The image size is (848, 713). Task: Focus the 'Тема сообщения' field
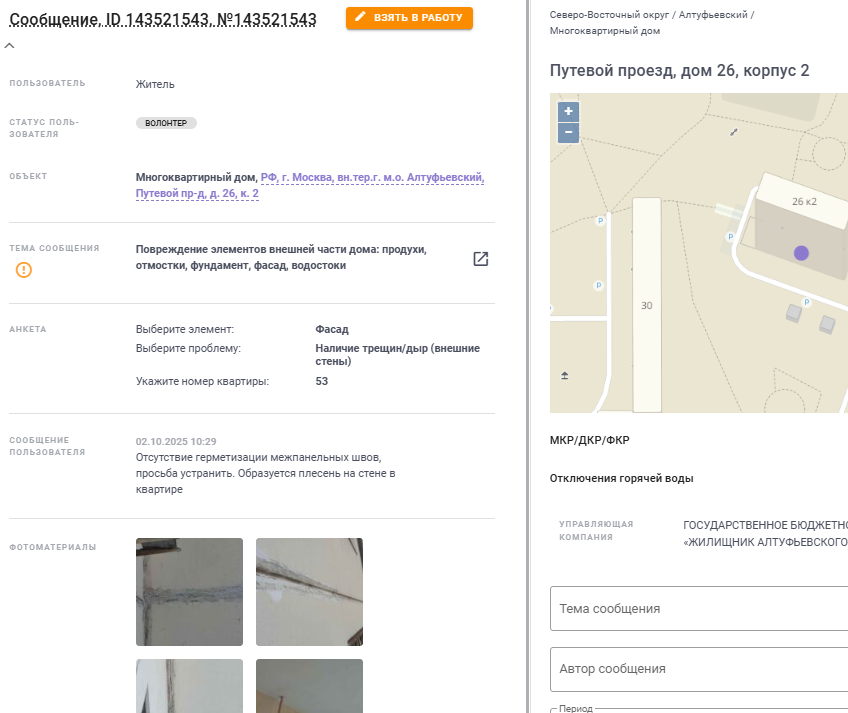[x=699, y=608]
